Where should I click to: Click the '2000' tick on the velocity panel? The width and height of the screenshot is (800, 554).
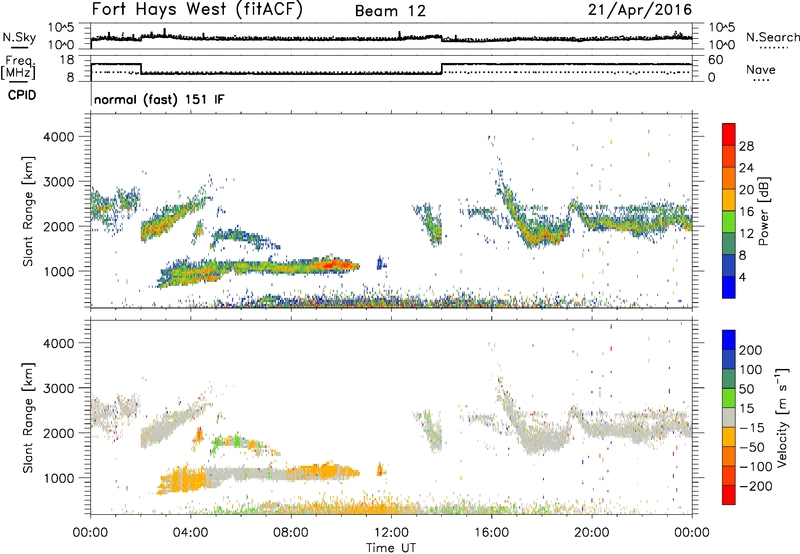pos(59,433)
